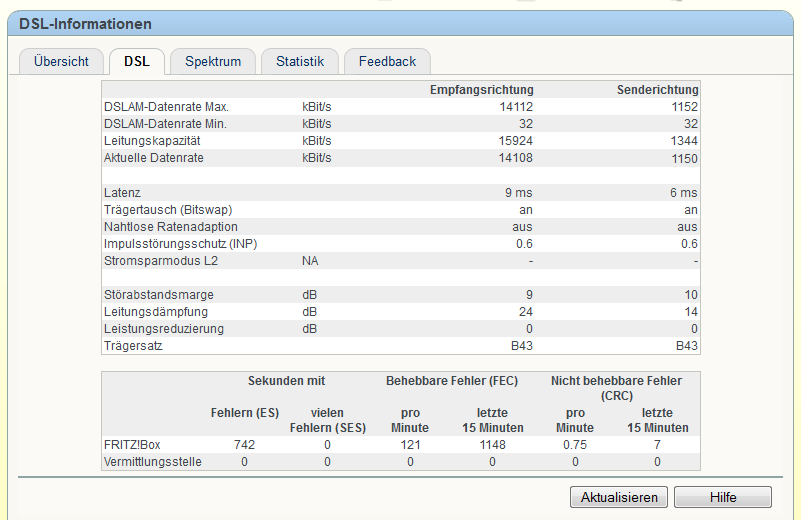Switch to the Übersicht tab
The image size is (801, 520).
(61, 61)
